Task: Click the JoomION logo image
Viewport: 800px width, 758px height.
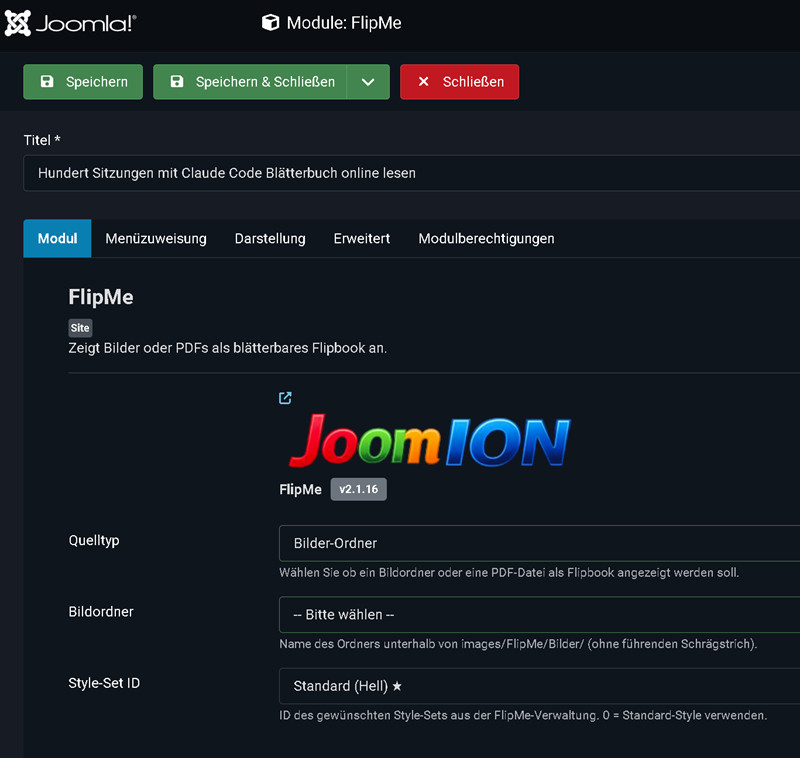Action: 429,440
